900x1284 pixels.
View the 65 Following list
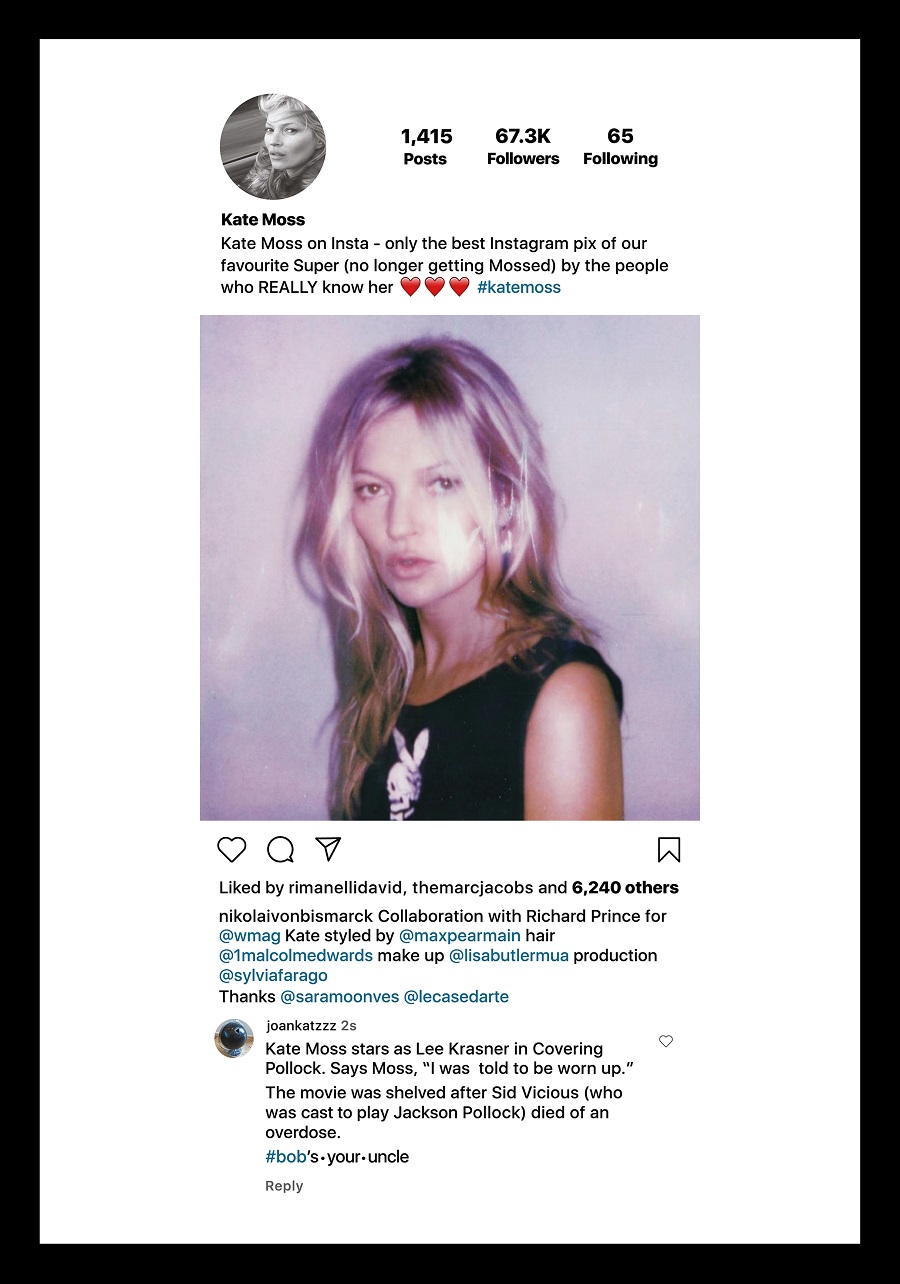tap(620, 146)
